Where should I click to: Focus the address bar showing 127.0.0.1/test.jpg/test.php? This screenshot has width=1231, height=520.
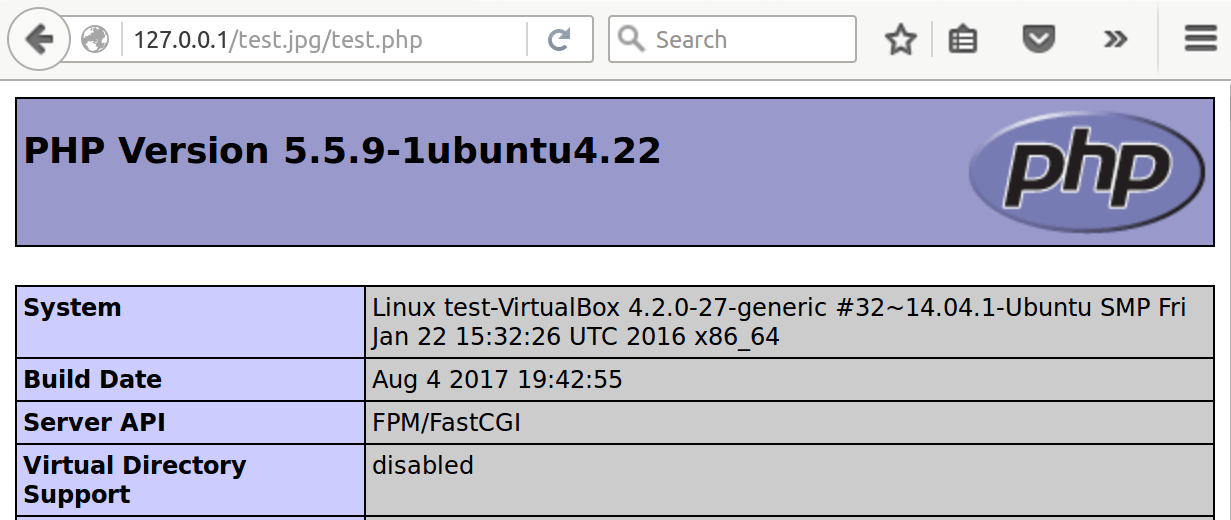click(x=300, y=40)
